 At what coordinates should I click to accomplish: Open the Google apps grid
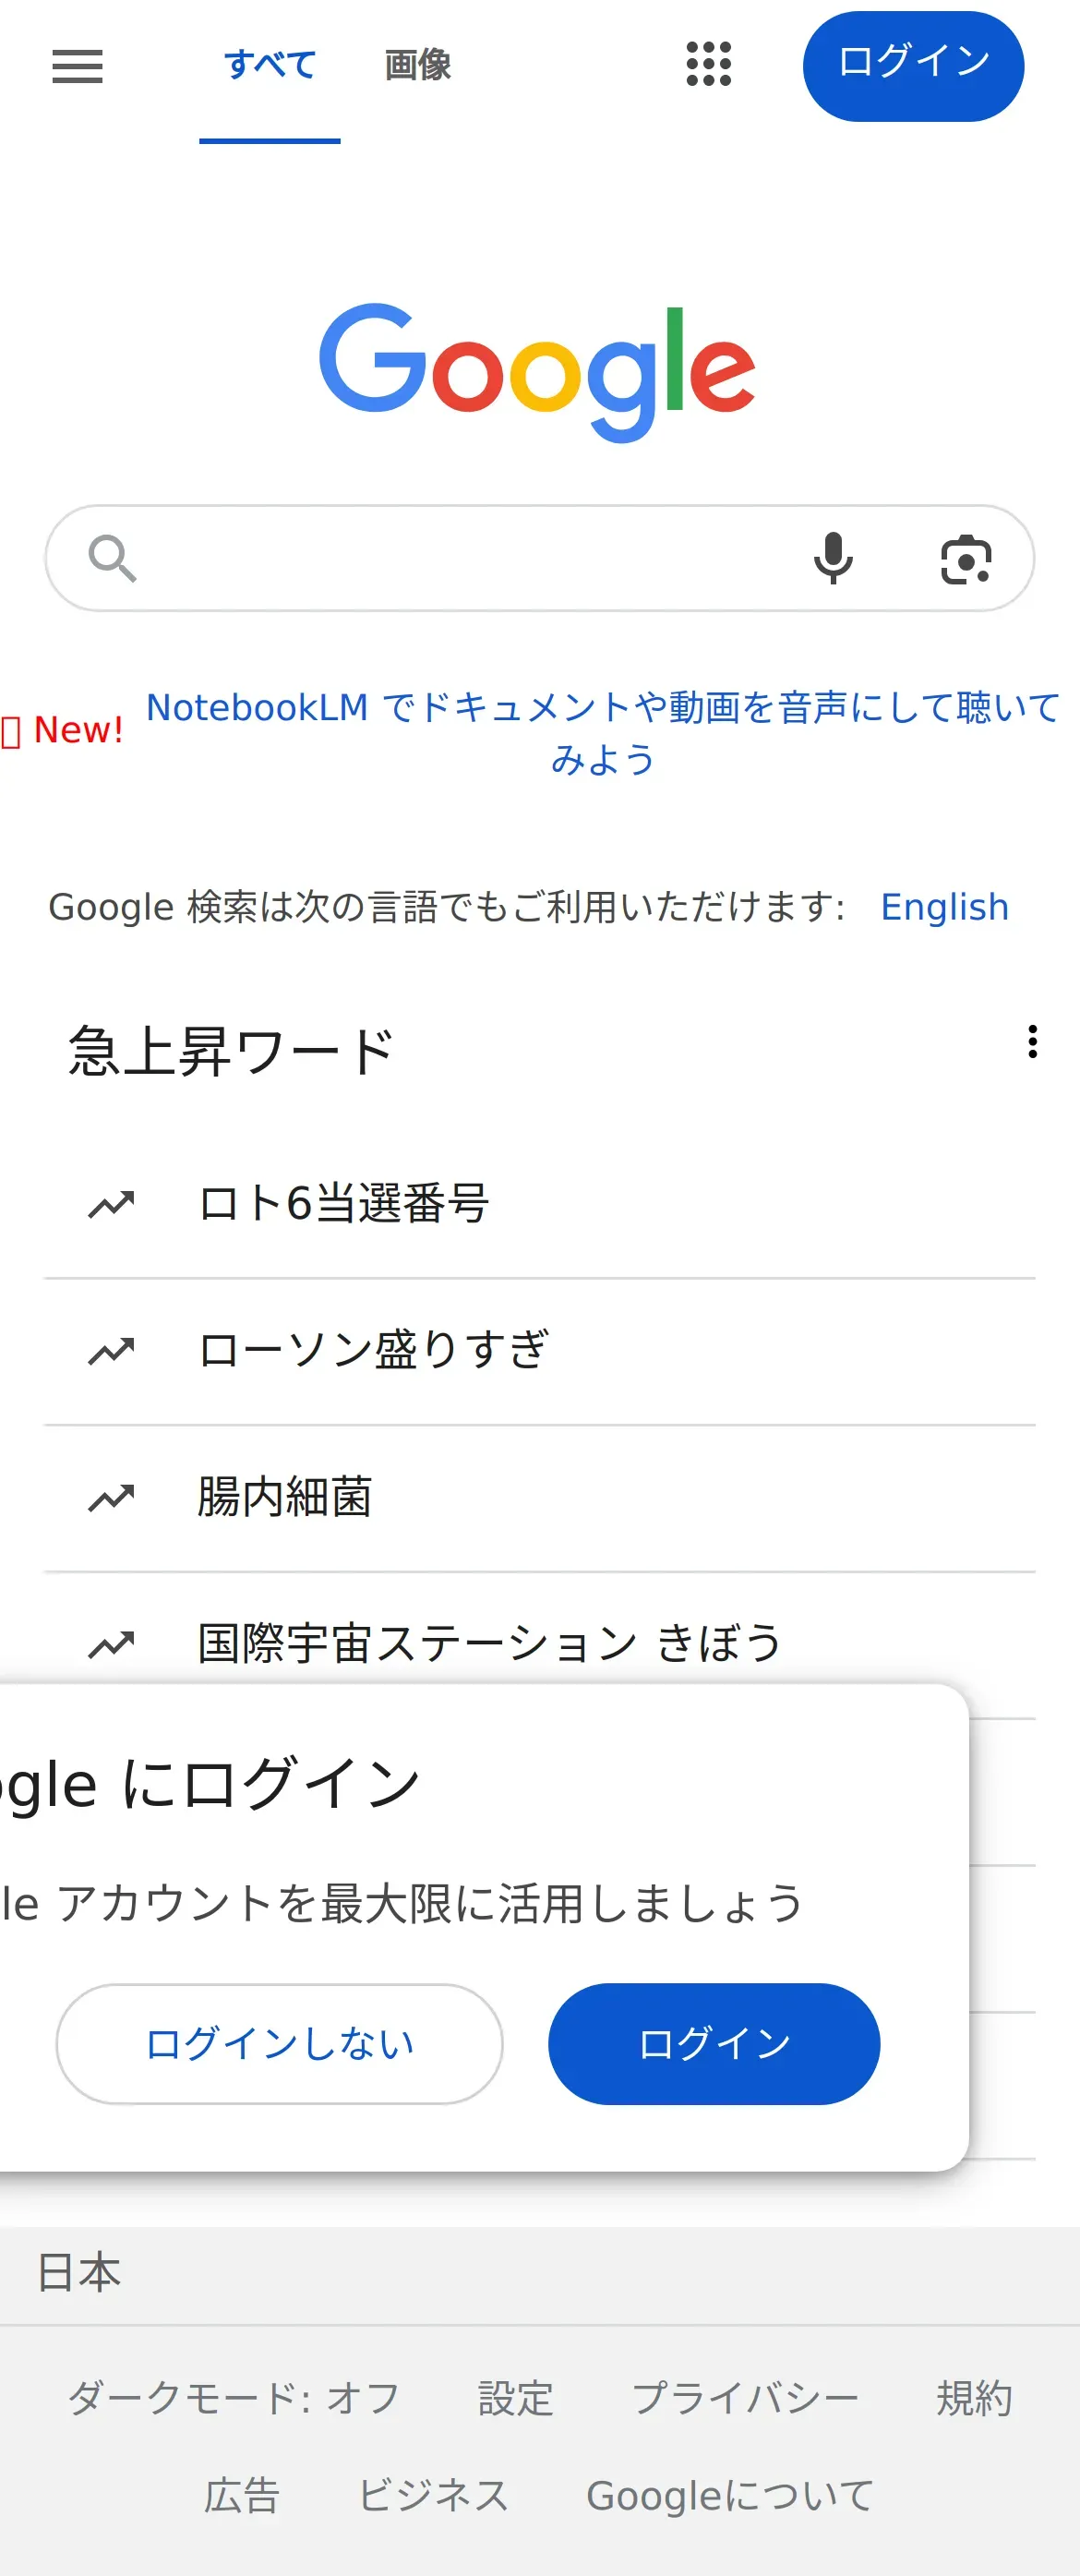[708, 64]
